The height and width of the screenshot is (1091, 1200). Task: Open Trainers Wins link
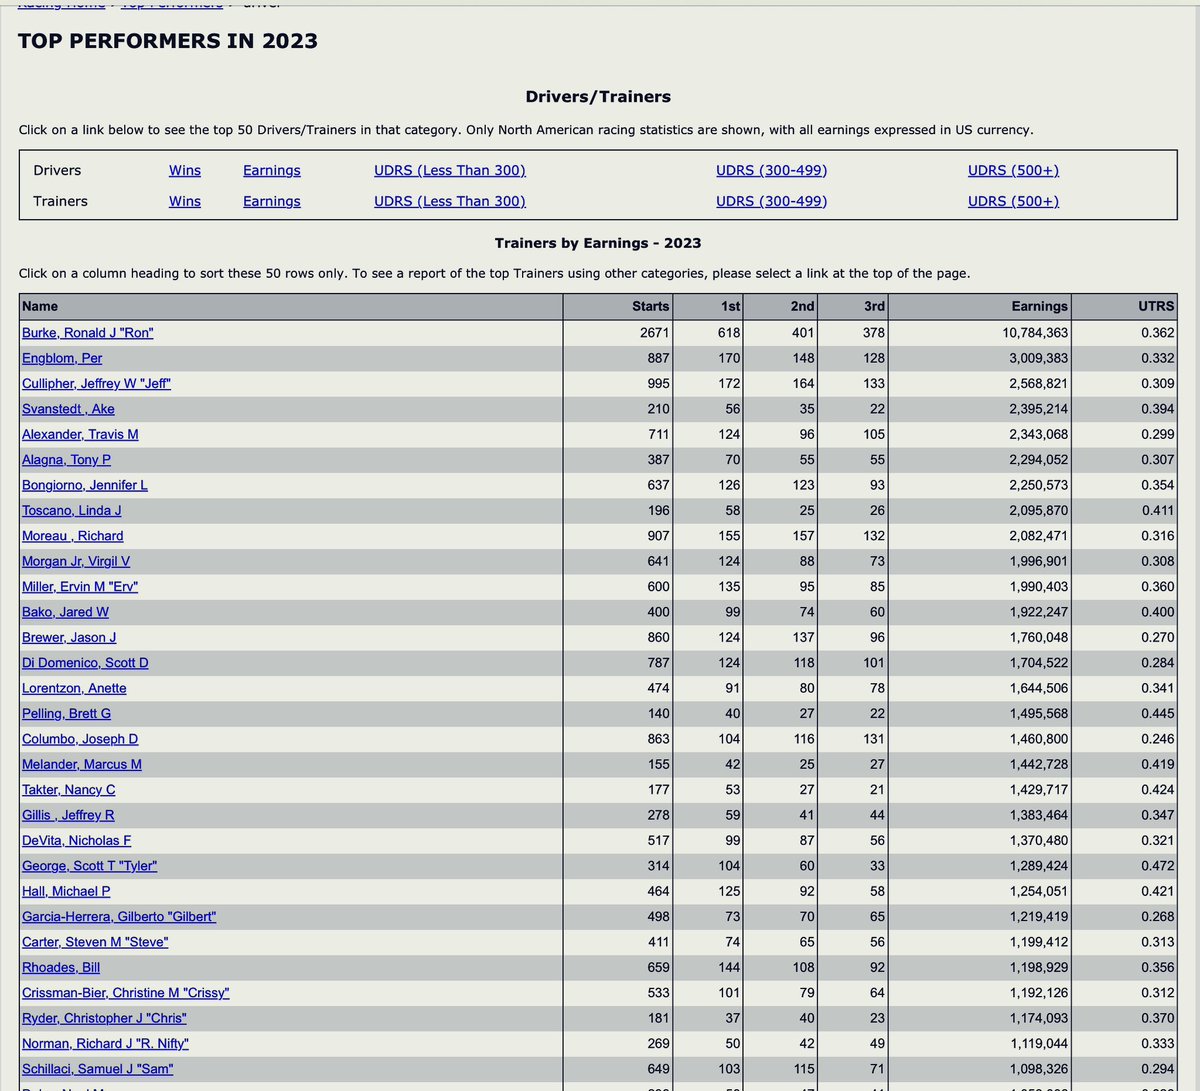pyautogui.click(x=185, y=201)
